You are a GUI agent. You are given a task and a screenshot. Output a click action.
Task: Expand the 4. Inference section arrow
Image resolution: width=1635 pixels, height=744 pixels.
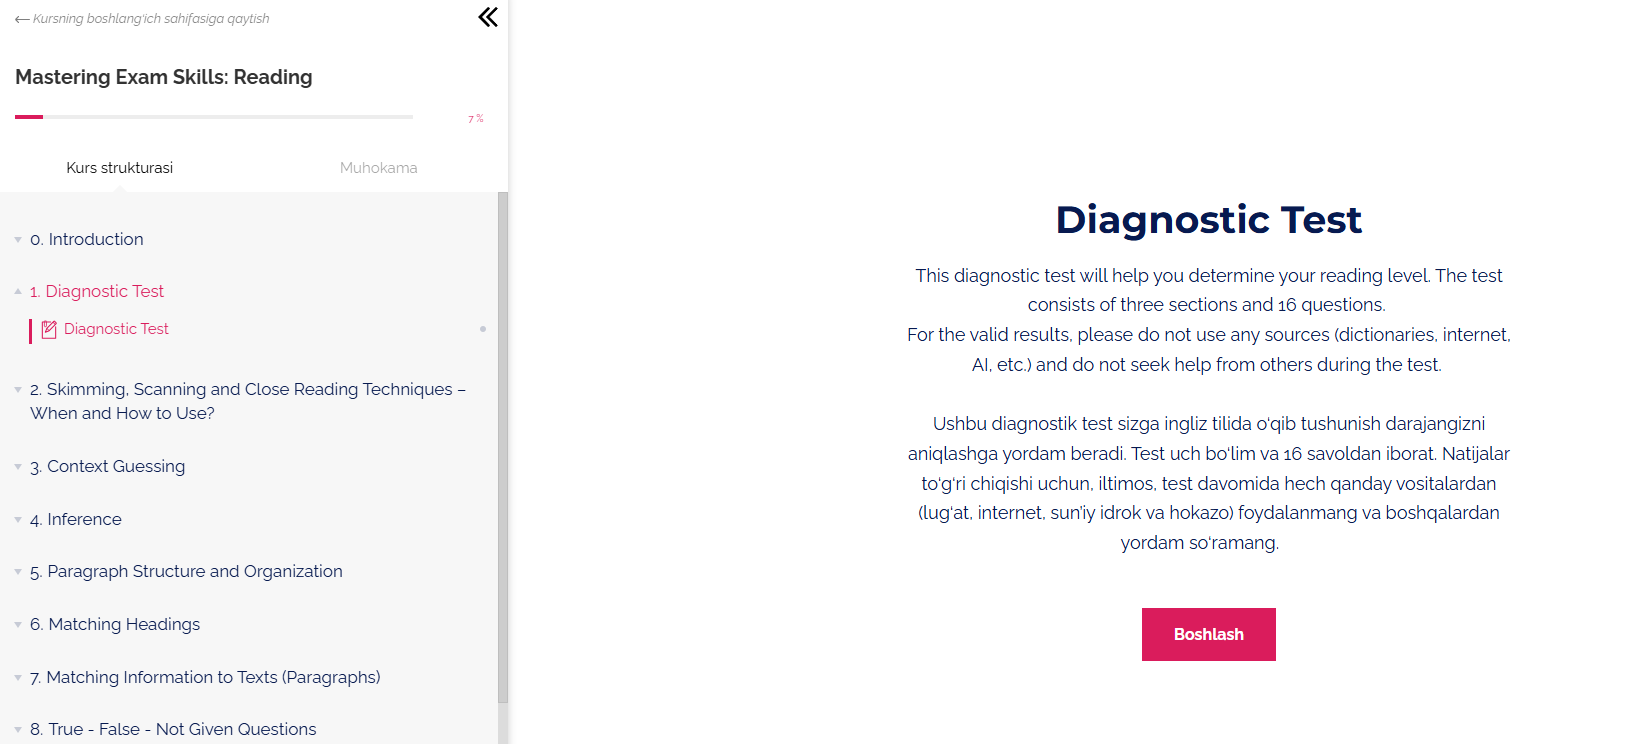tap(18, 520)
